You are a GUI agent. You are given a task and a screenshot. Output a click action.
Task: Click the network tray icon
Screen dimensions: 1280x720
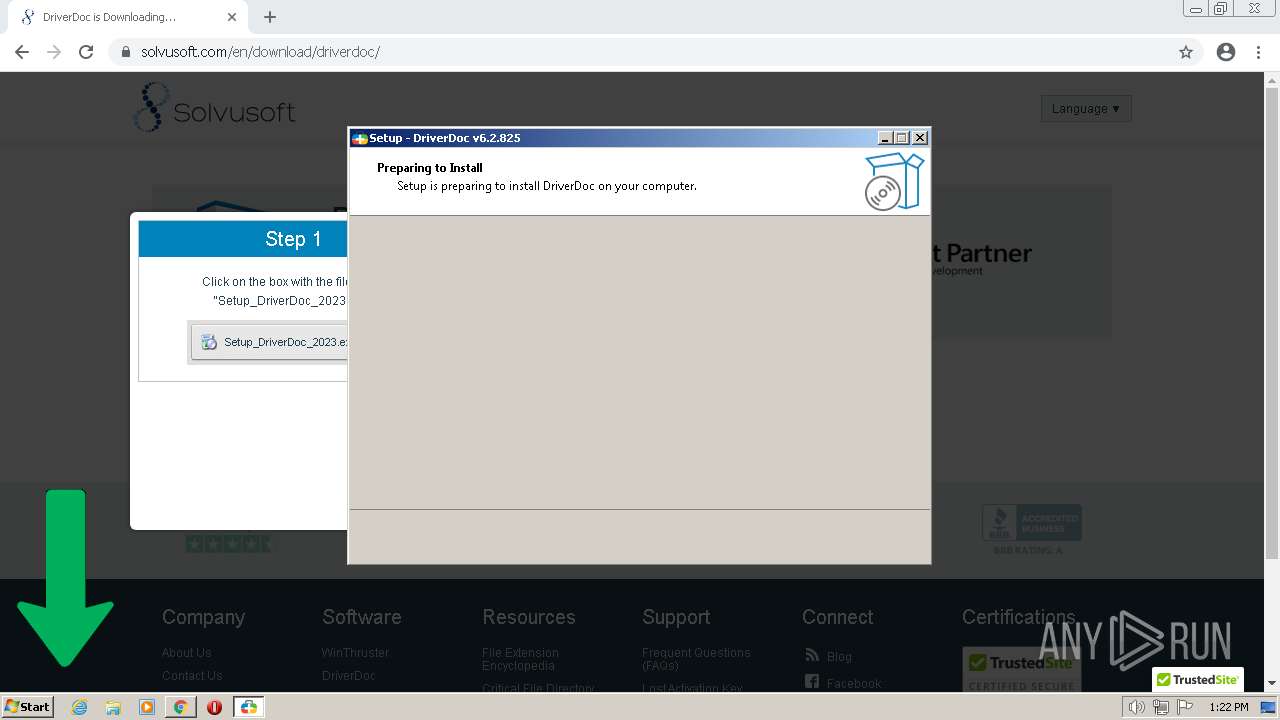click(1161, 707)
